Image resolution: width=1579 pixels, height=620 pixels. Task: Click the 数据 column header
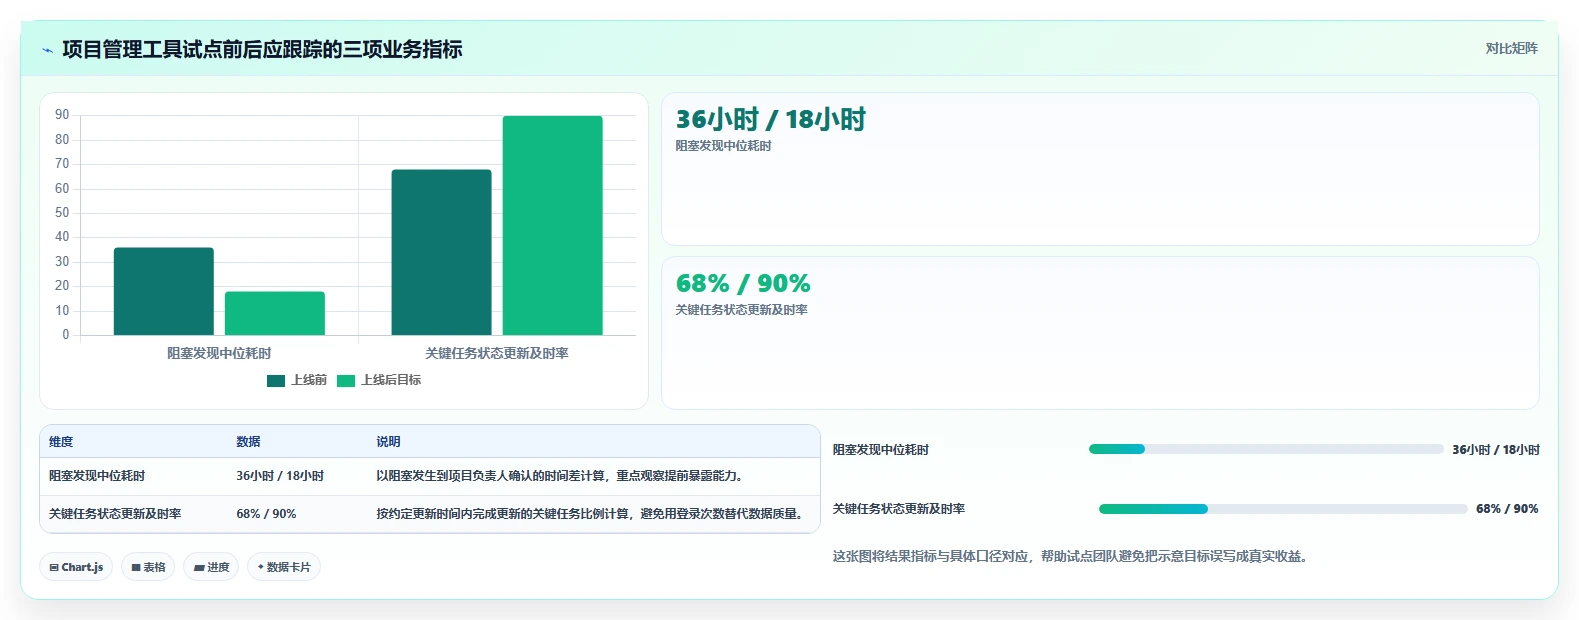pos(248,442)
